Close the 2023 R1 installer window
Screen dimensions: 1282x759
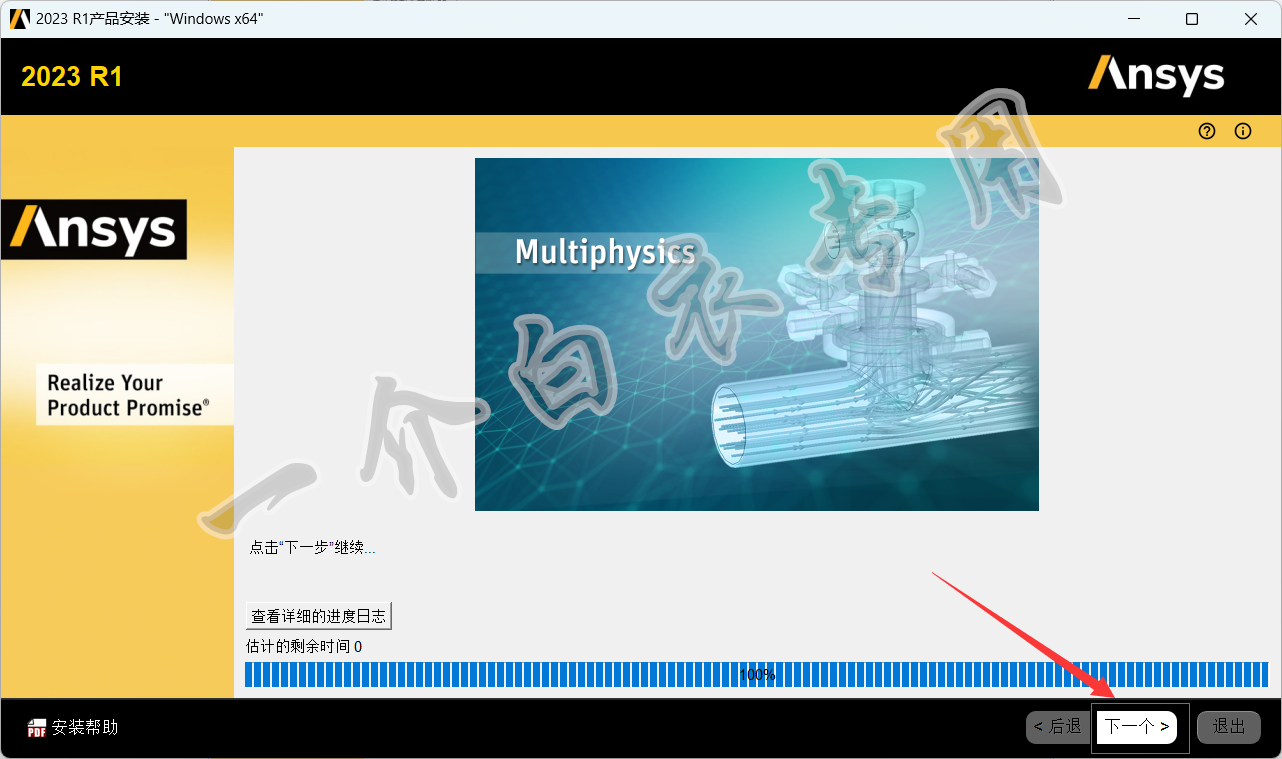[x=1251, y=19]
